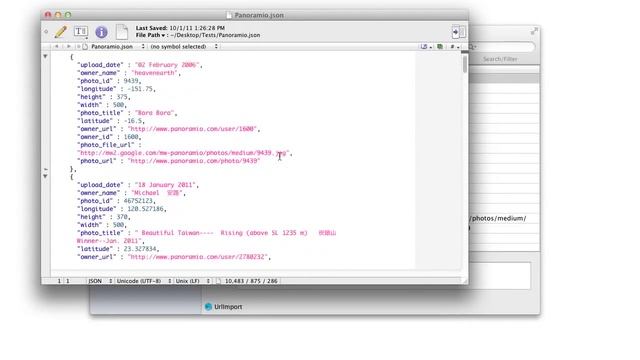Click the photo_id value 46752123
Image resolution: width=640 pixels, height=360 pixels.
[138, 201]
